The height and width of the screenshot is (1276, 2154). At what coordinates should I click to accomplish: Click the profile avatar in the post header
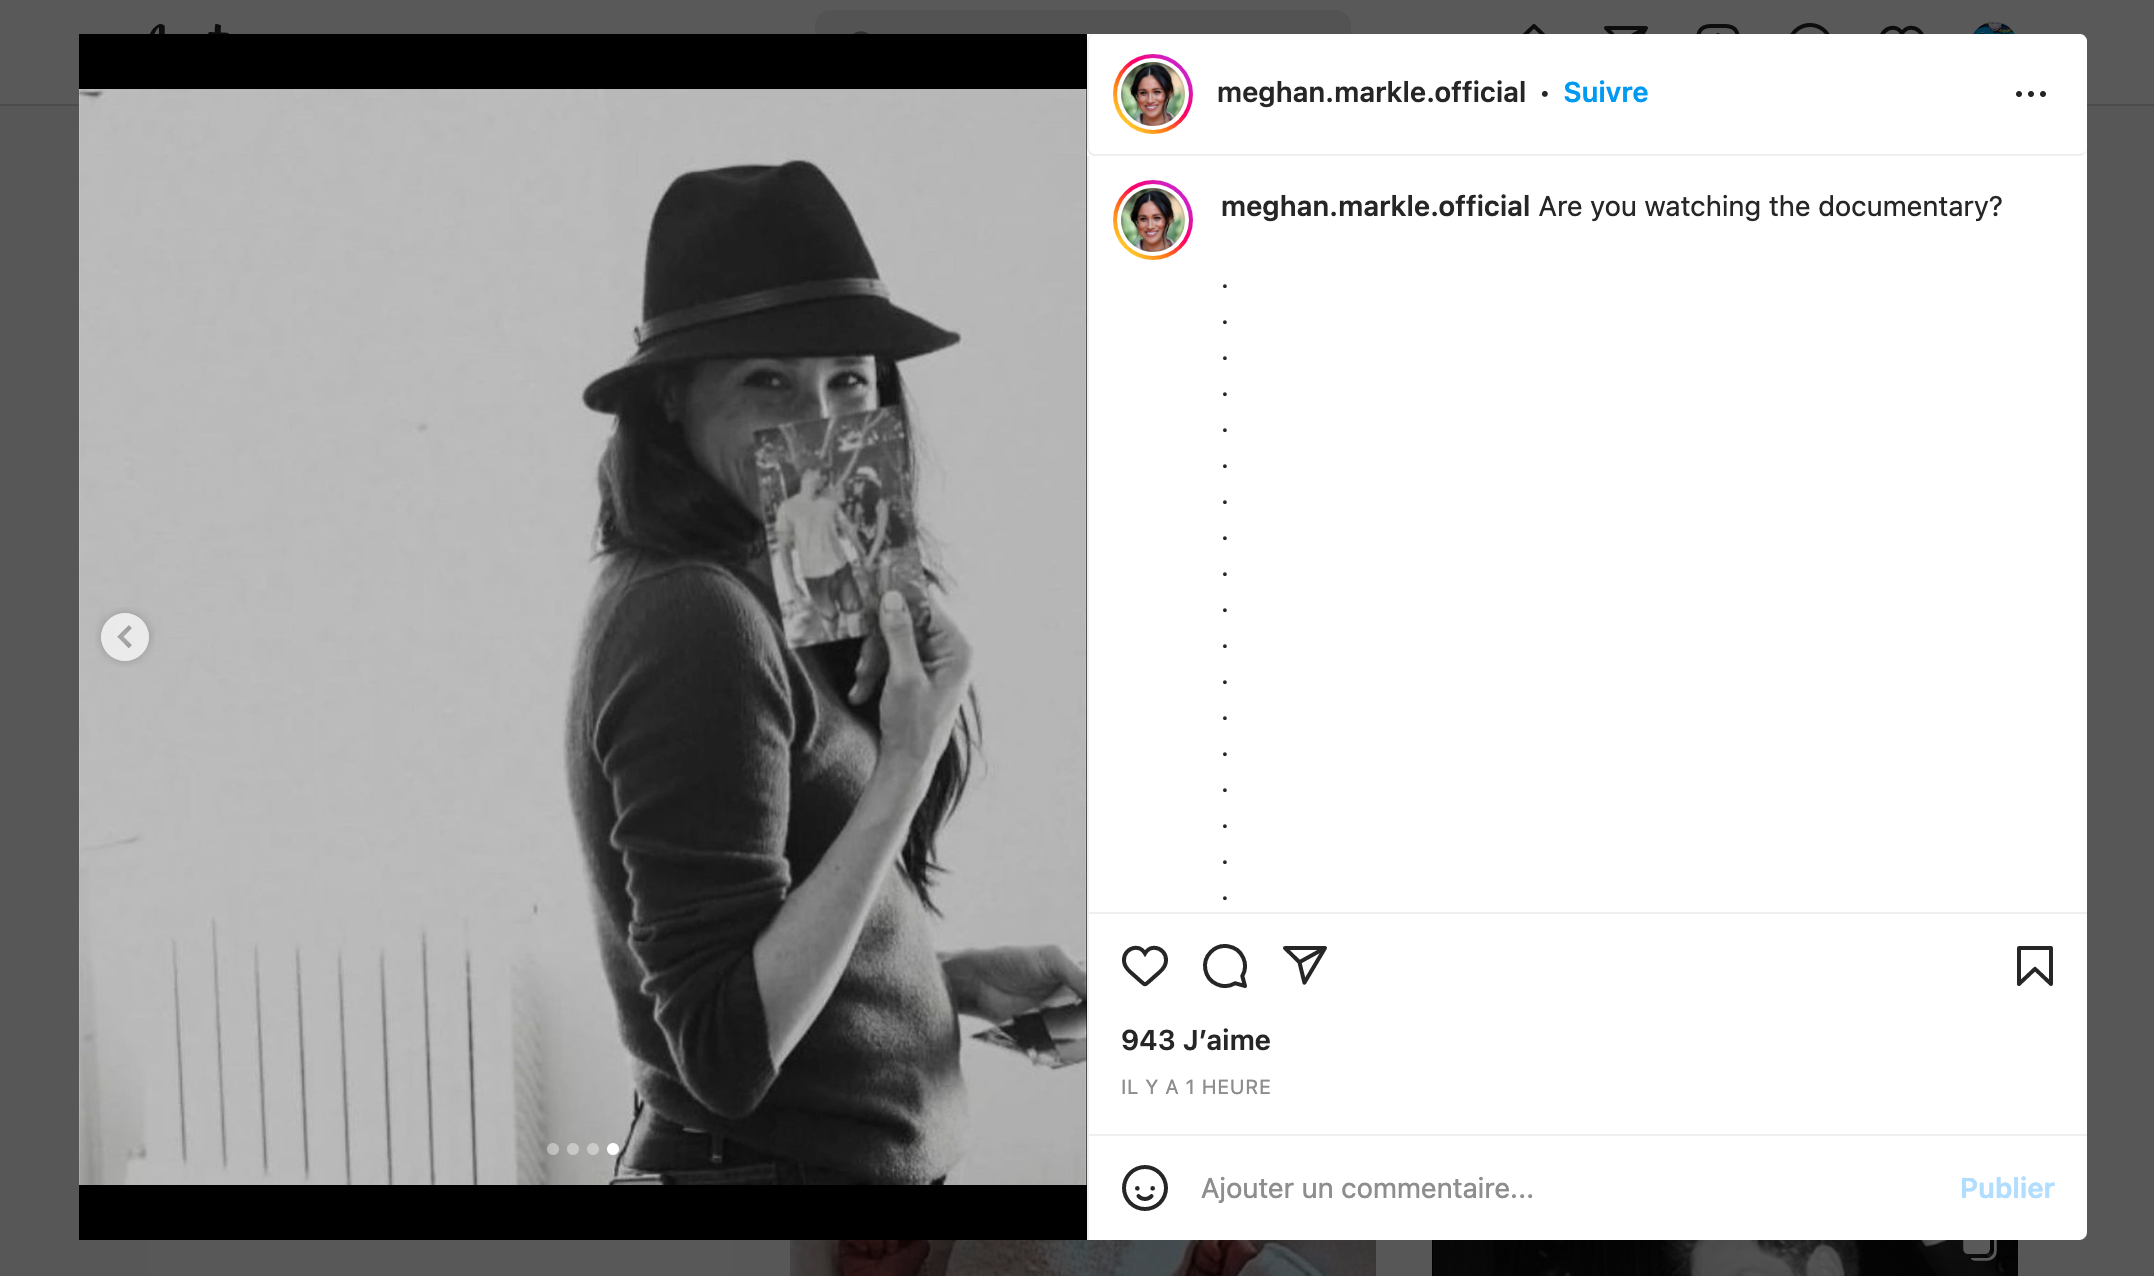[x=1152, y=94]
